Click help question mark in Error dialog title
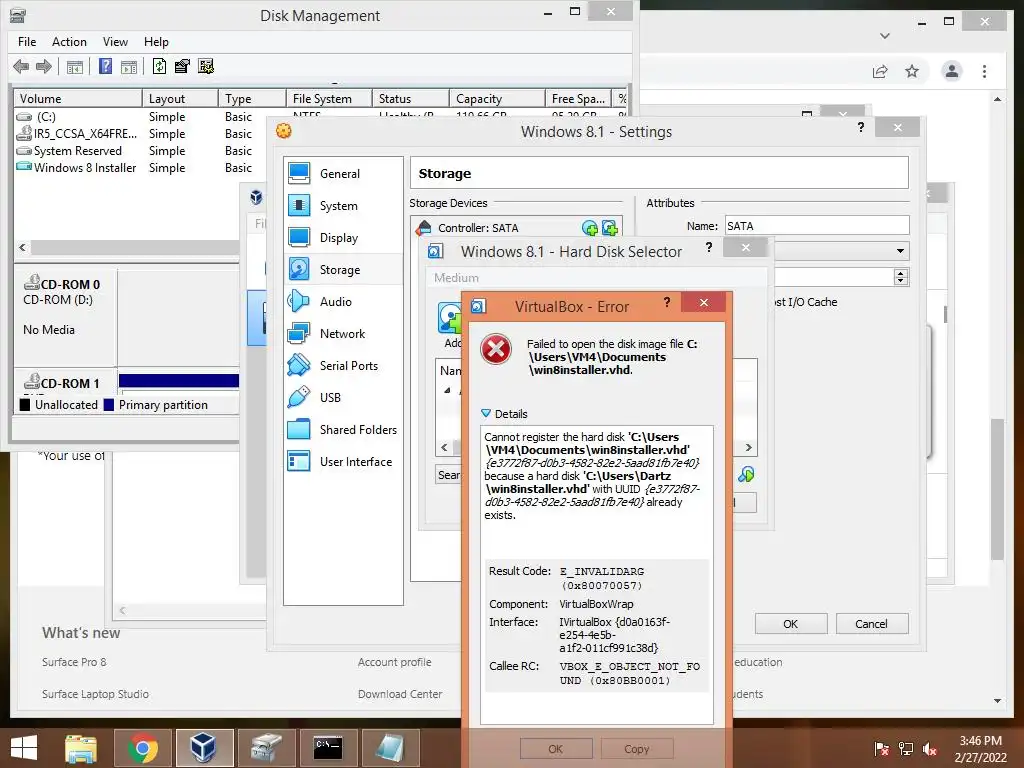 point(667,302)
